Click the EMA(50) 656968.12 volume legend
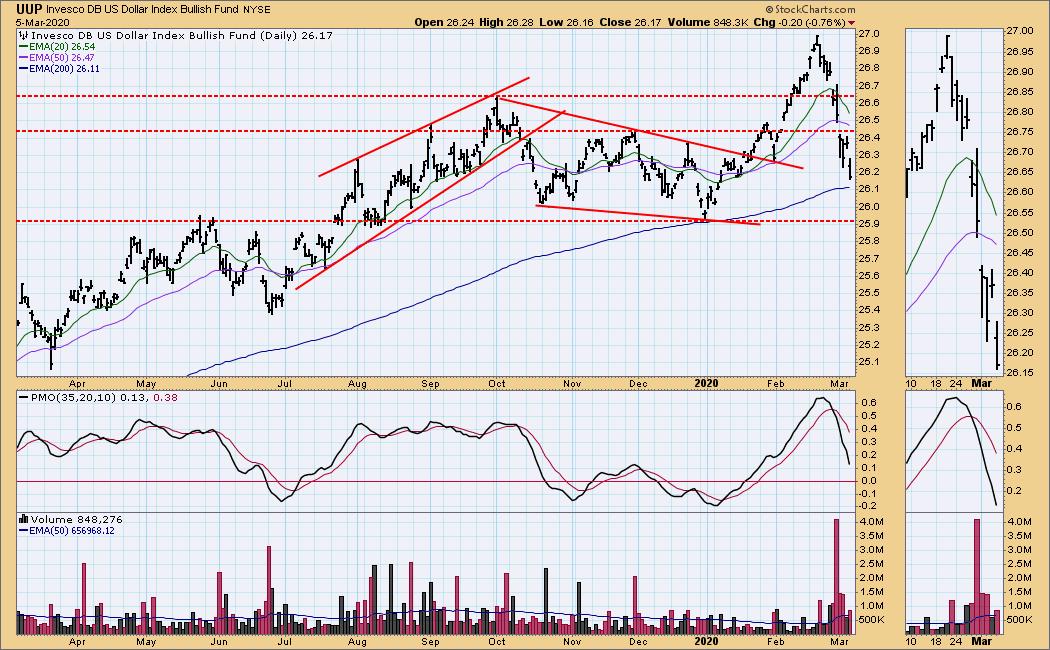The image size is (1050, 650). click(67, 530)
